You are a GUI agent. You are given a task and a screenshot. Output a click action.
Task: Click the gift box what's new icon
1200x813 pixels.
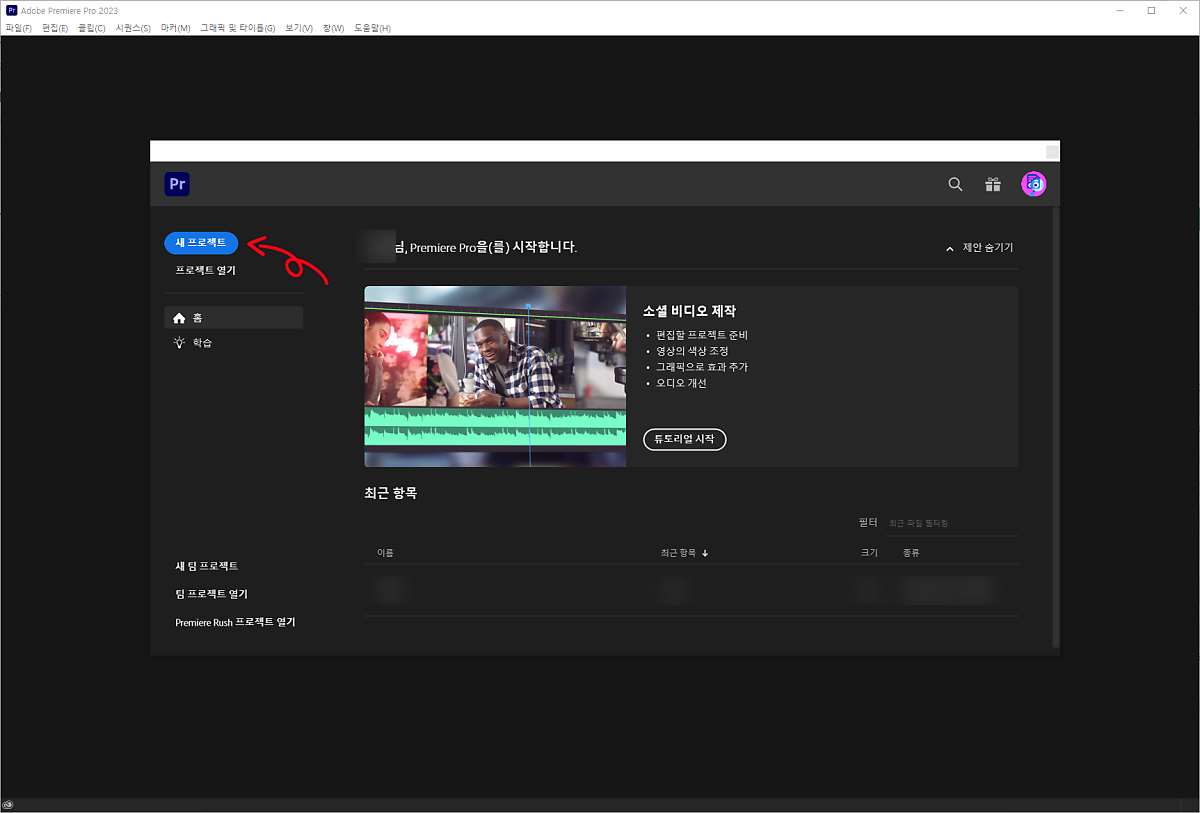coord(993,184)
